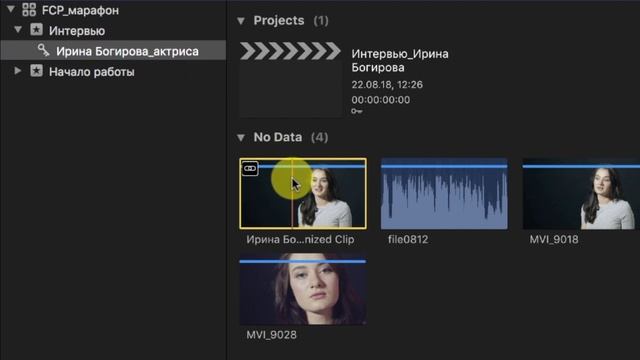This screenshot has width=640, height=360.
Task: Collapse the Projects section triangle
Action: coord(241,20)
